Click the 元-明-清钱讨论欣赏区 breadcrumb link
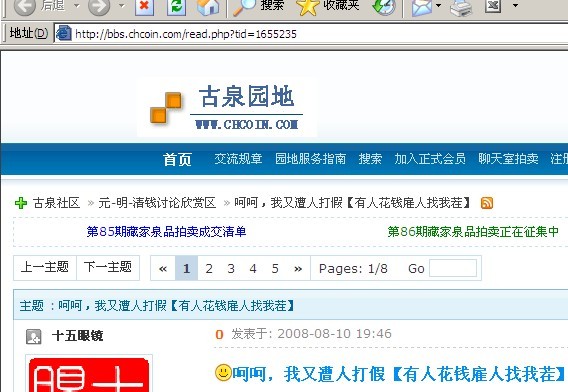 [x=157, y=203]
